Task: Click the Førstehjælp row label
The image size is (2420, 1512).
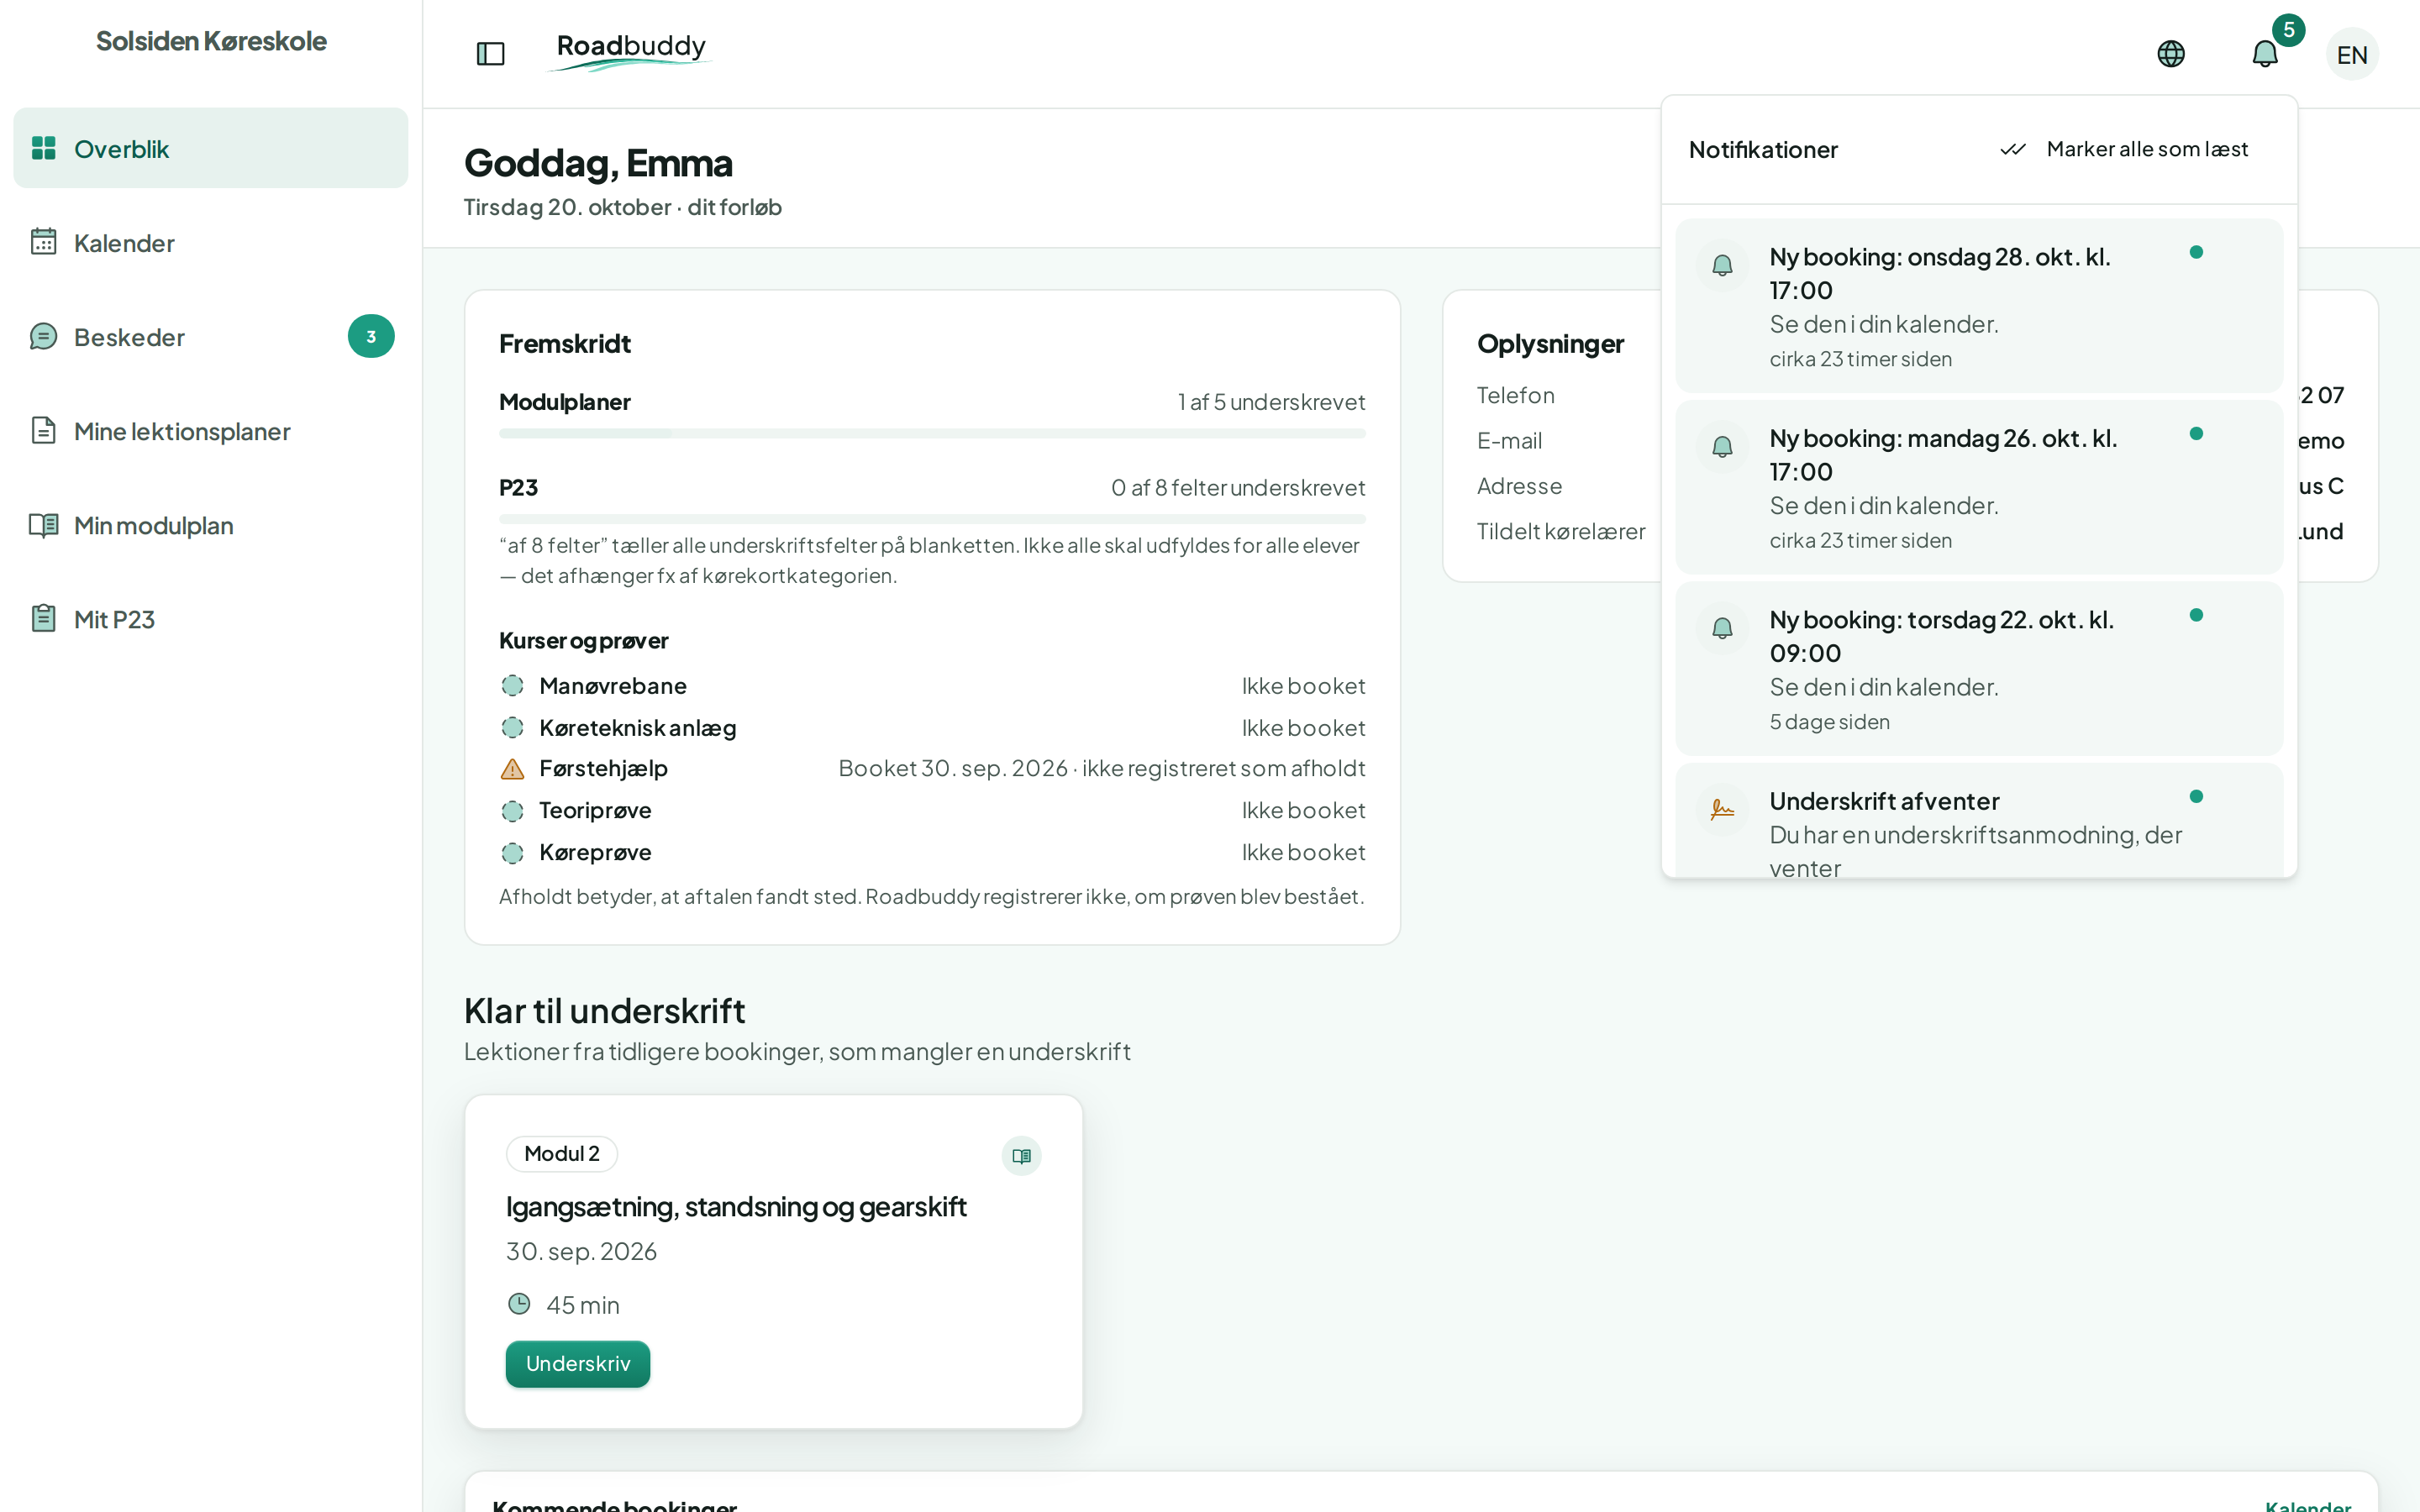Action: pyautogui.click(x=603, y=768)
